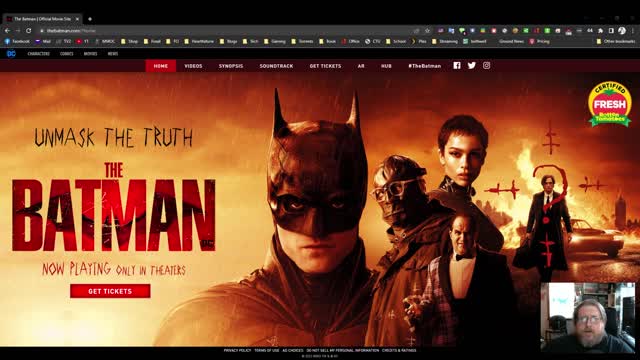
Task: Open the Chrome profile avatar
Action: coord(622,31)
